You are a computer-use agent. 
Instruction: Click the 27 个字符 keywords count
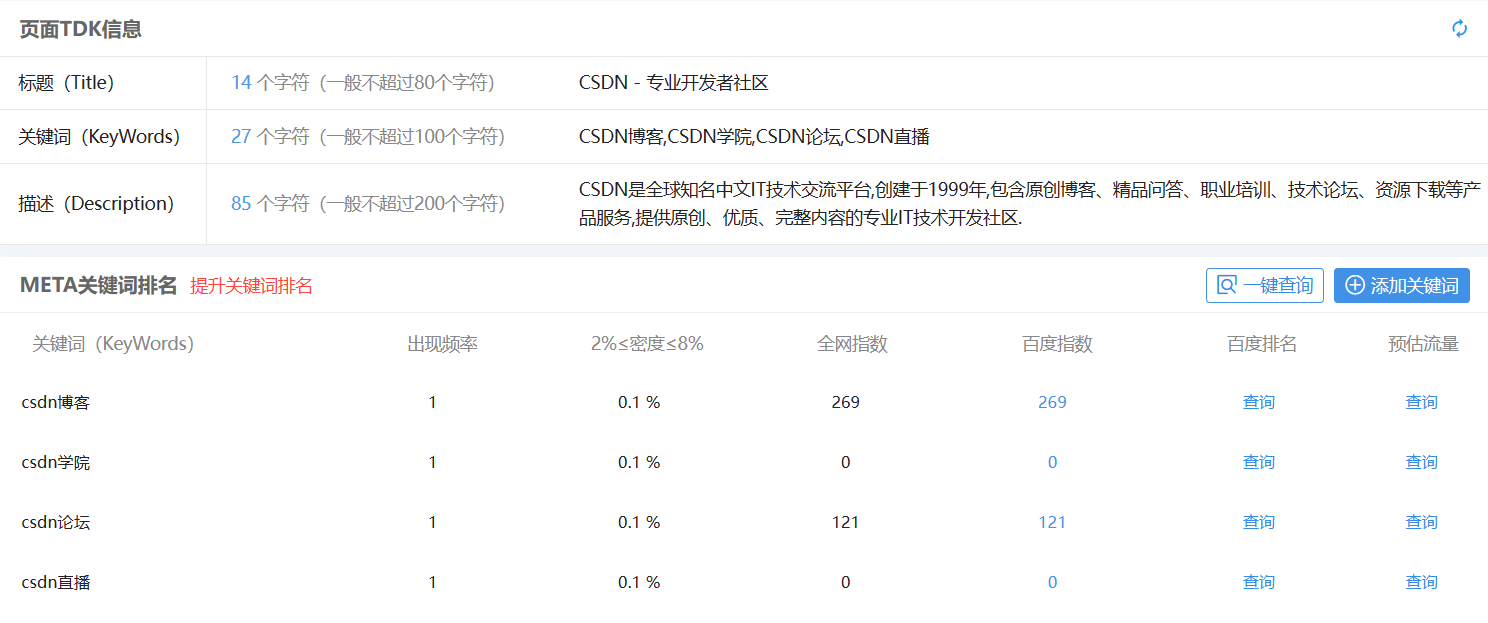tap(368, 137)
